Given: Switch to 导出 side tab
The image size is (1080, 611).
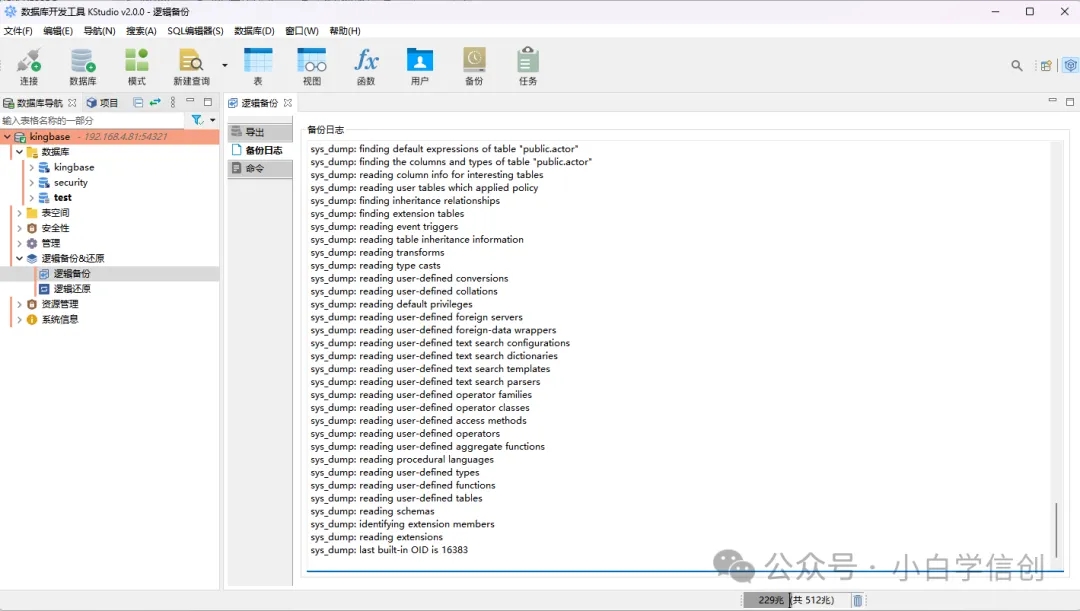Looking at the screenshot, I should 260,132.
